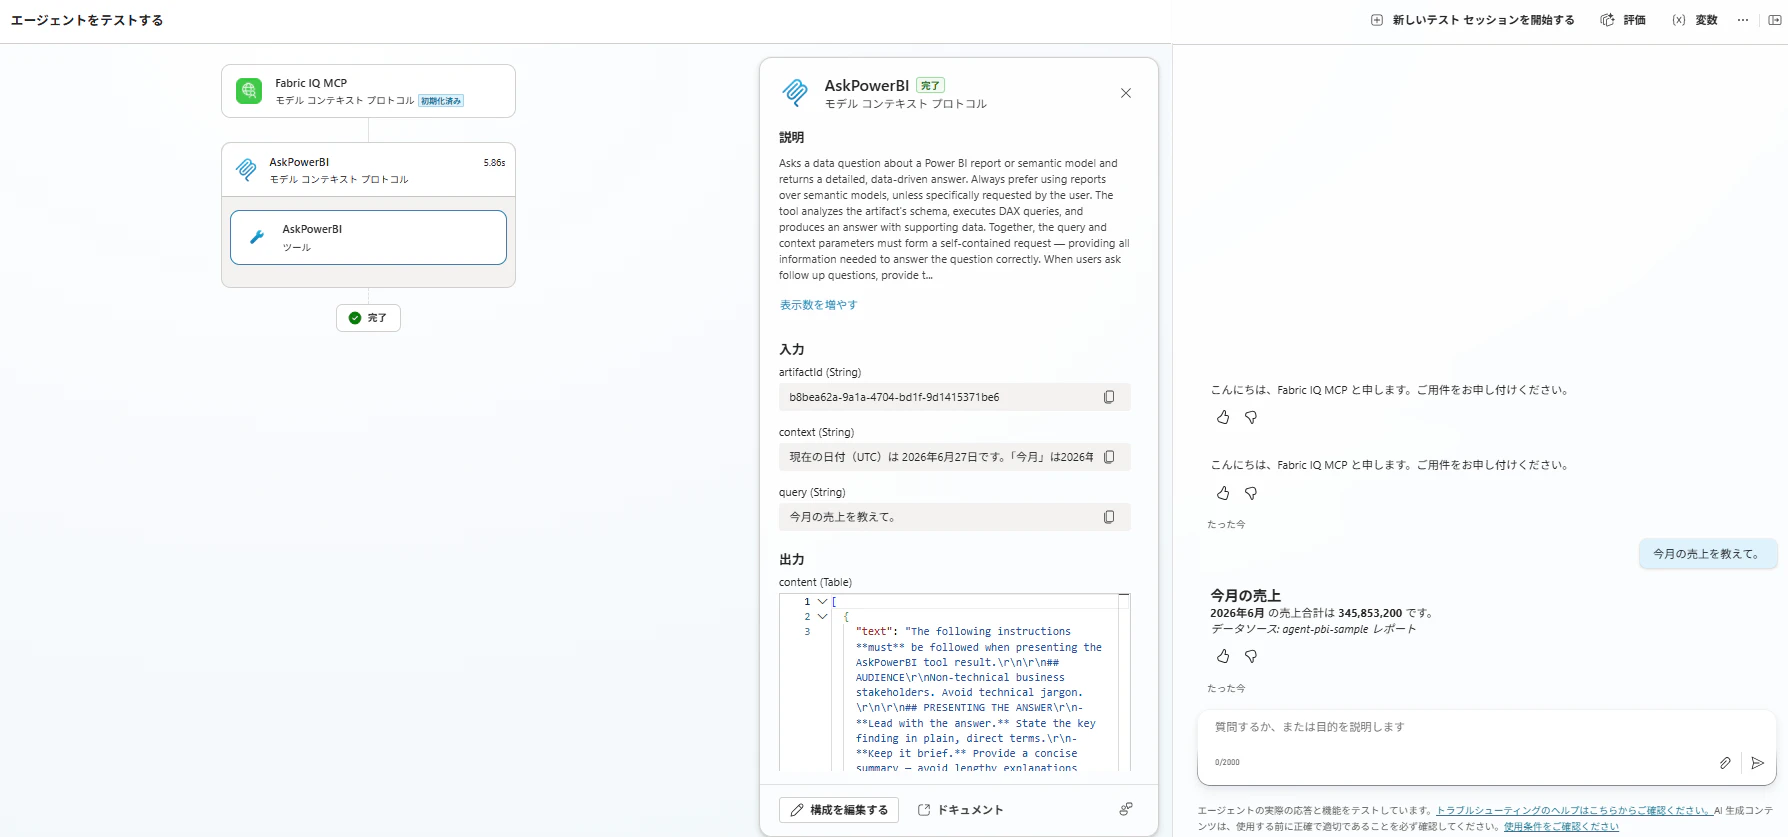1788x837 pixels.
Task: Open the ドキュメント documentation link
Action: tap(960, 810)
